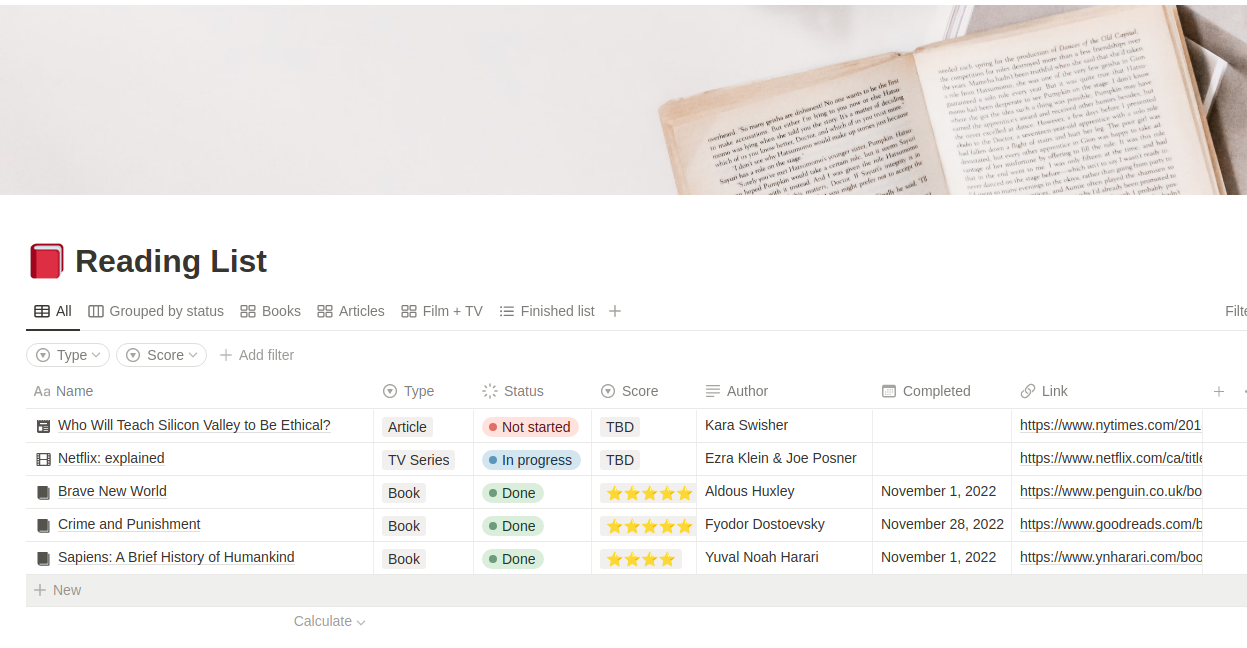Click the Not started status tag

coord(530,427)
